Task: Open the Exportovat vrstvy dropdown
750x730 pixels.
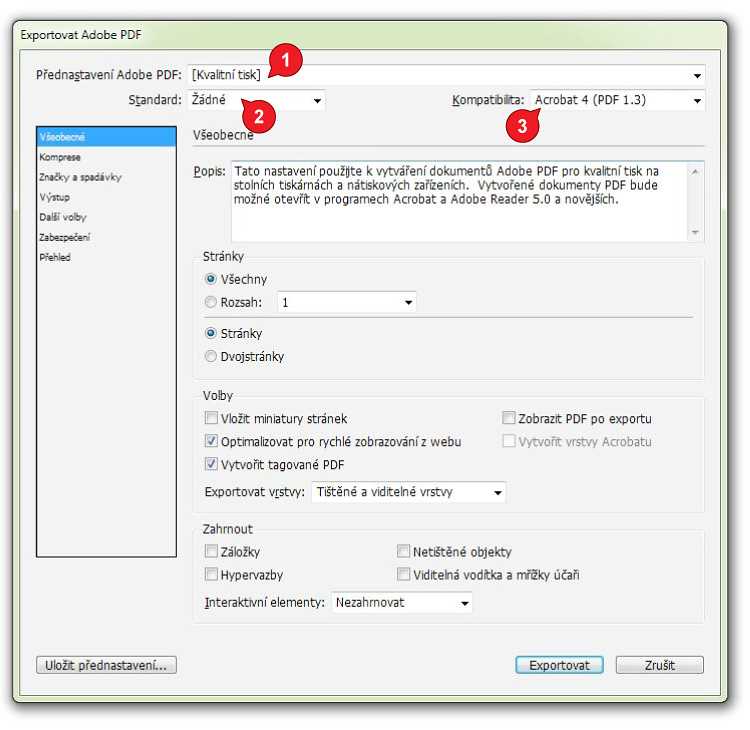Action: pyautogui.click(x=408, y=492)
